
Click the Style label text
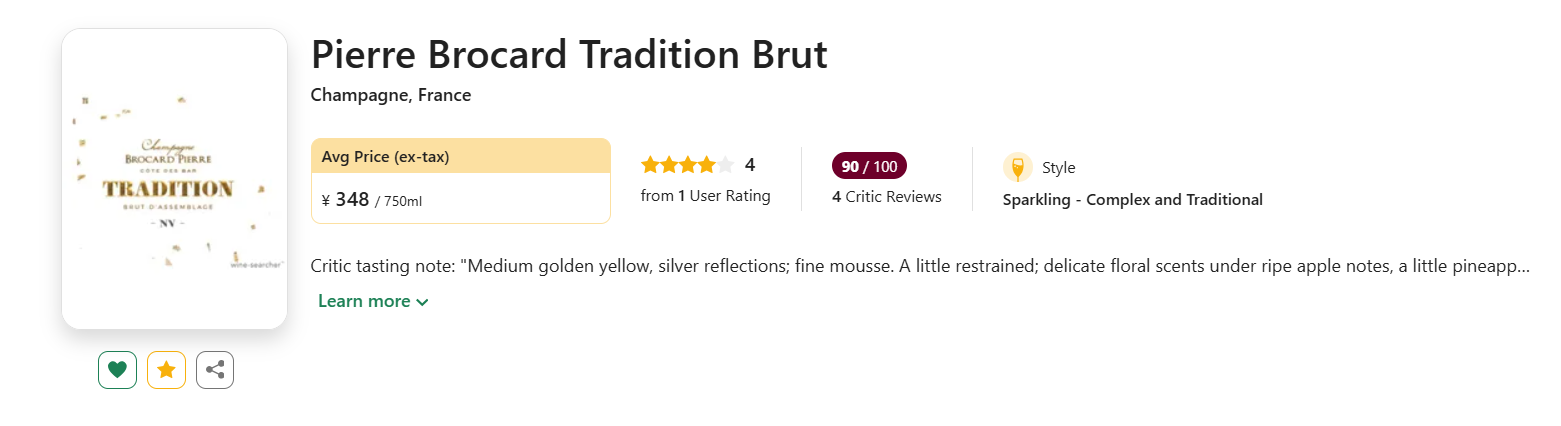pyautogui.click(x=1058, y=168)
